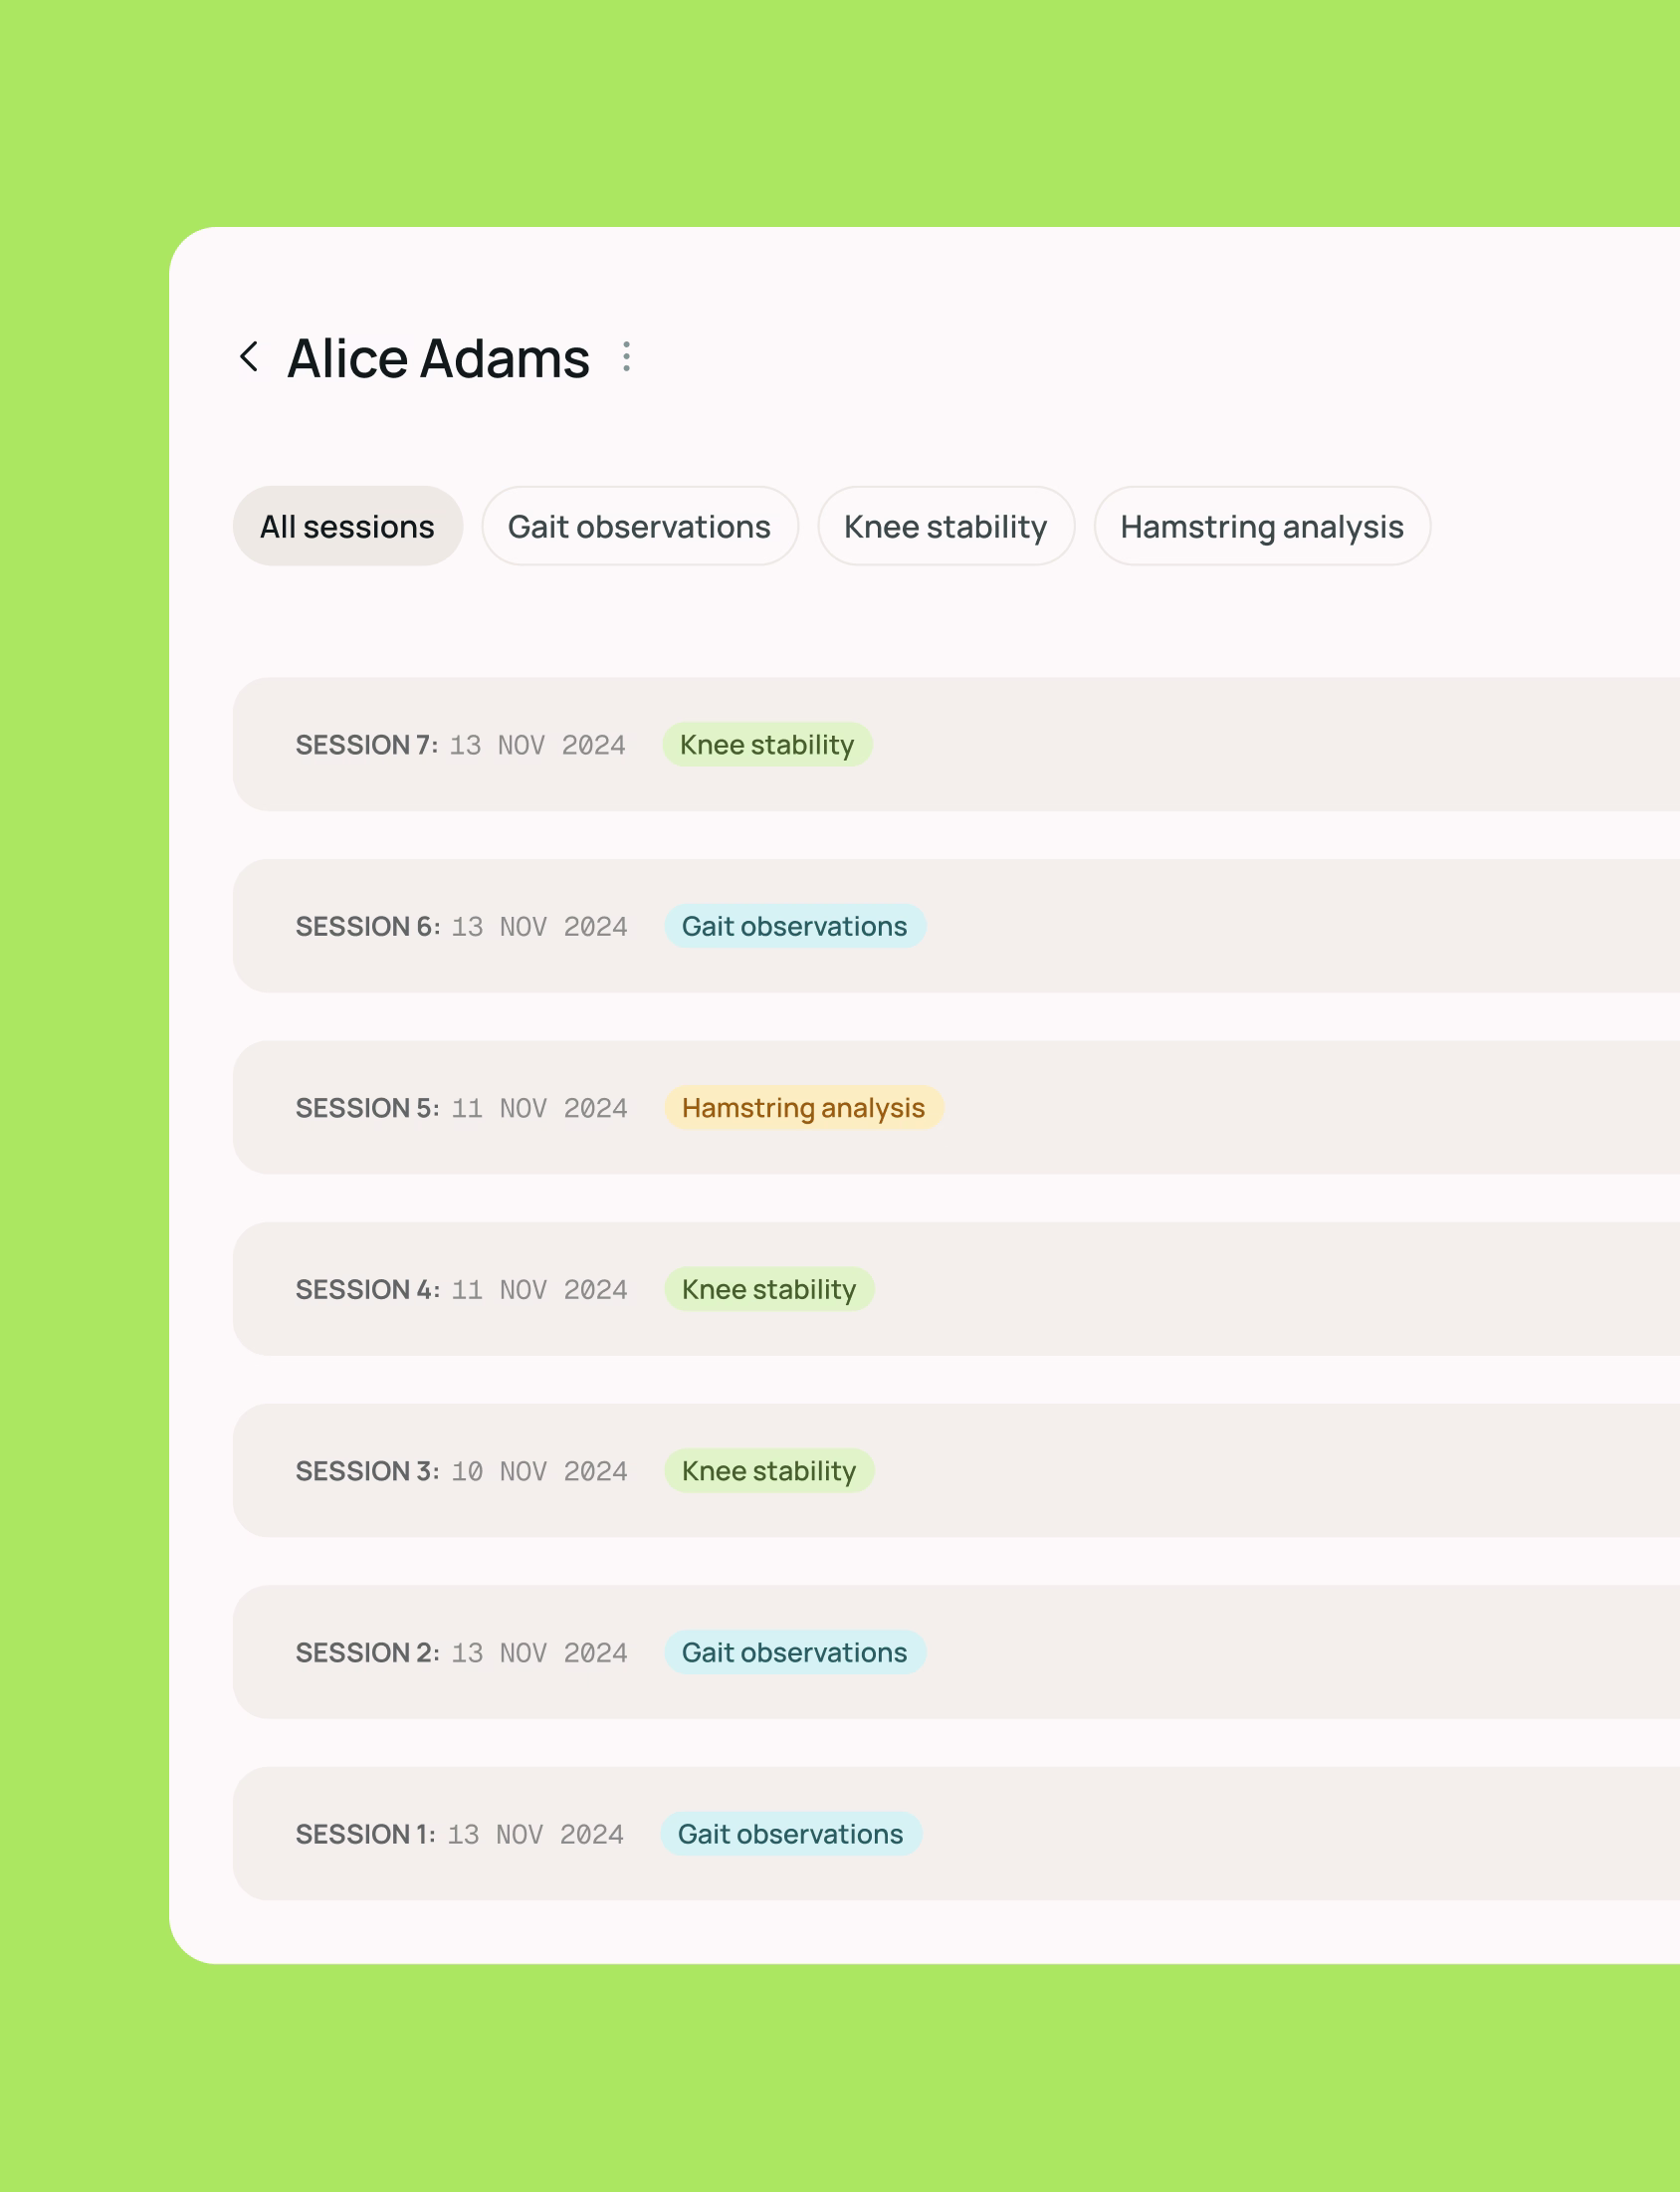Enable the Knee stability filter
The height and width of the screenshot is (2192, 1680).
(x=945, y=526)
